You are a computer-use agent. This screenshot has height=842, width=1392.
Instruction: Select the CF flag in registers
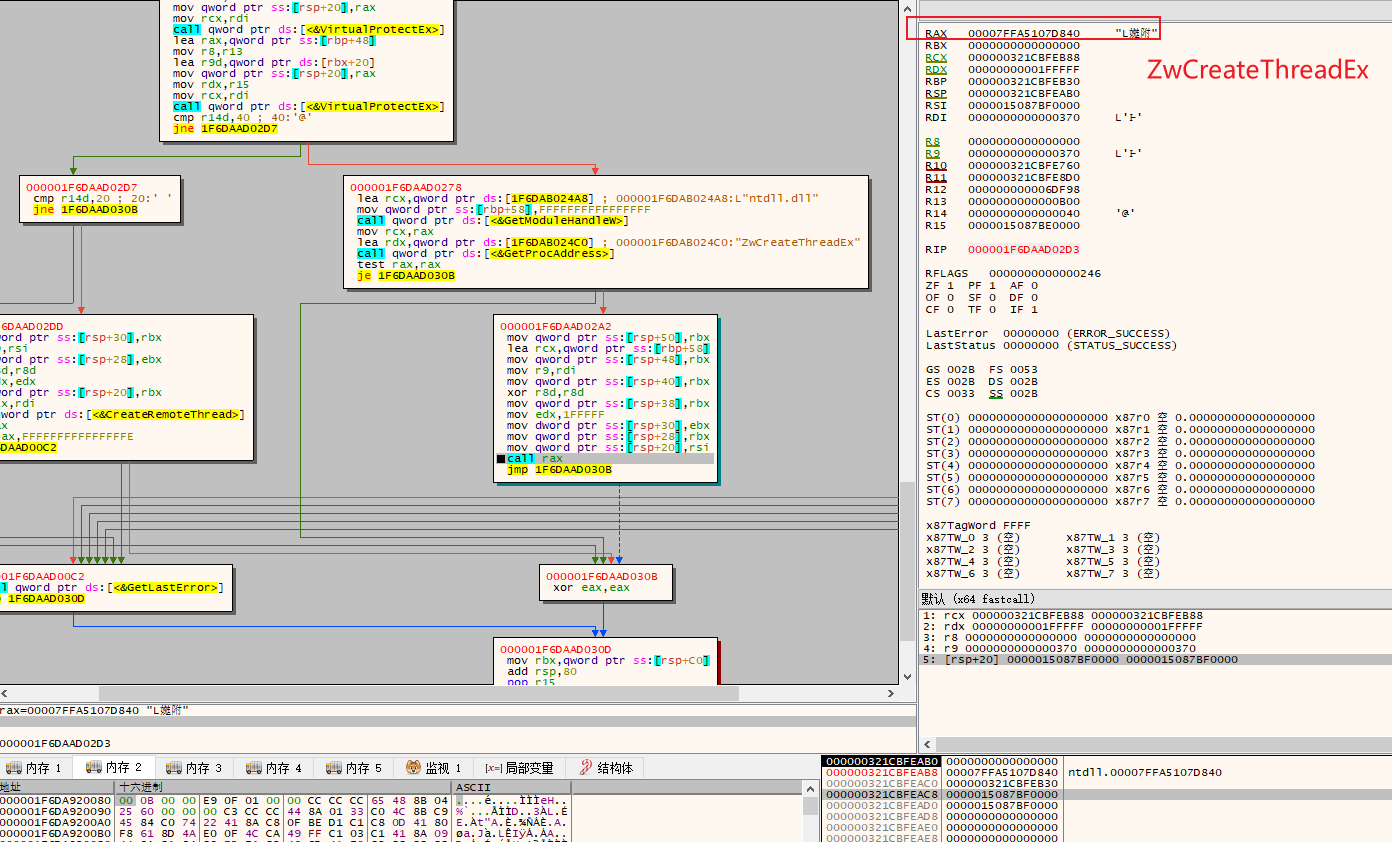[x=940, y=310]
